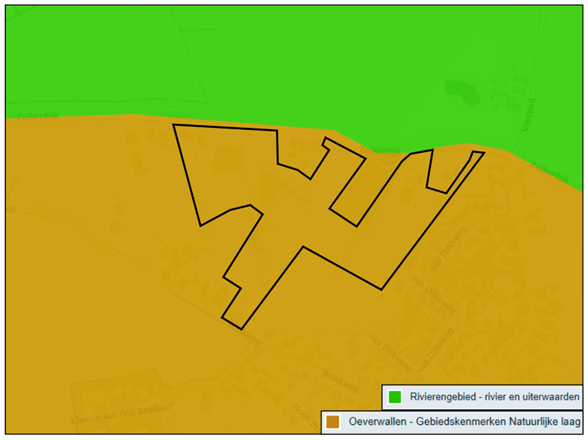The image size is (588, 440).
Task: Click the Zalkerdijk label at the left map edge
Action: (x=38, y=116)
